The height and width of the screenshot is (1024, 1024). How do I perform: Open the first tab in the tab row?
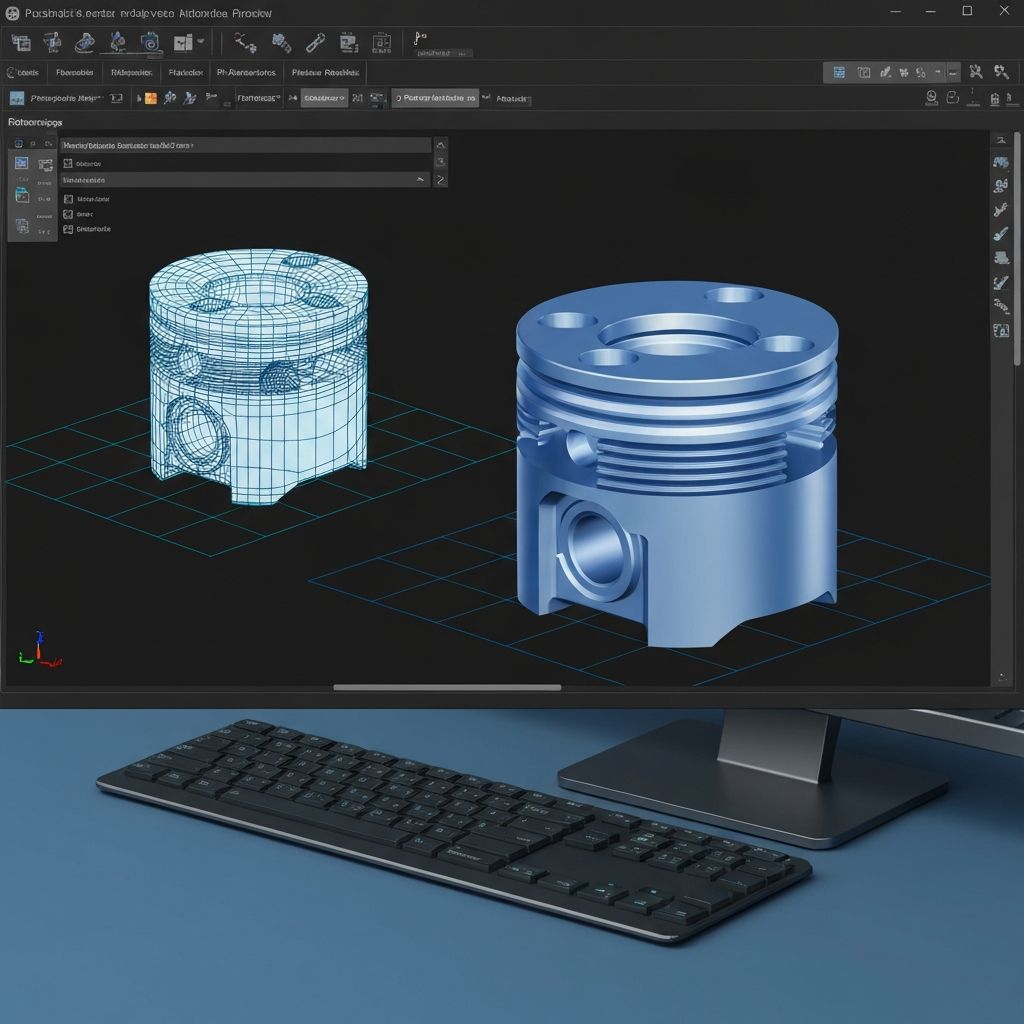pyautogui.click(x=23, y=73)
